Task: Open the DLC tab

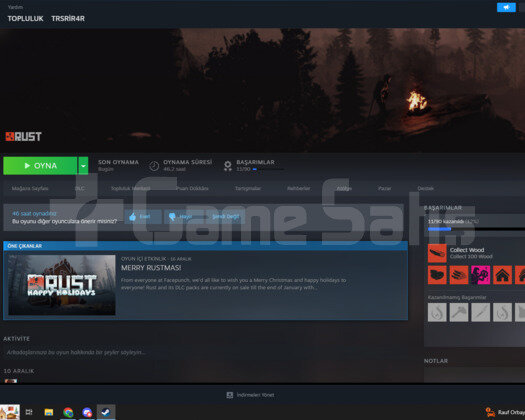Action: pos(80,189)
